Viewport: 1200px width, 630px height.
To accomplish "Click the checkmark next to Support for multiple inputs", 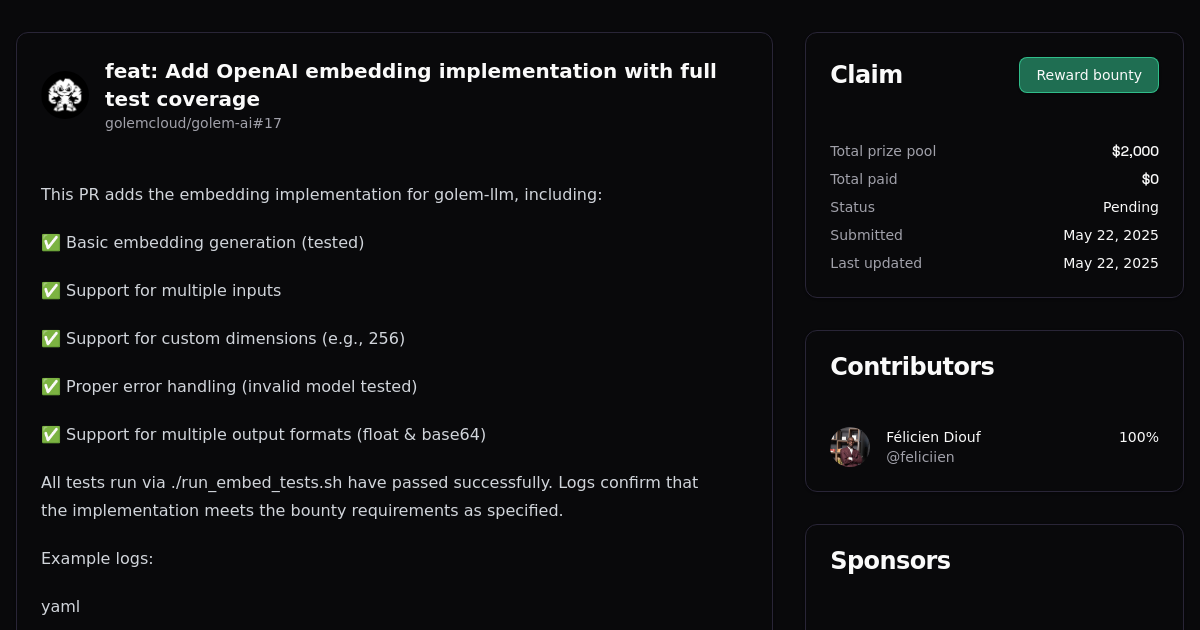I will 50,290.
